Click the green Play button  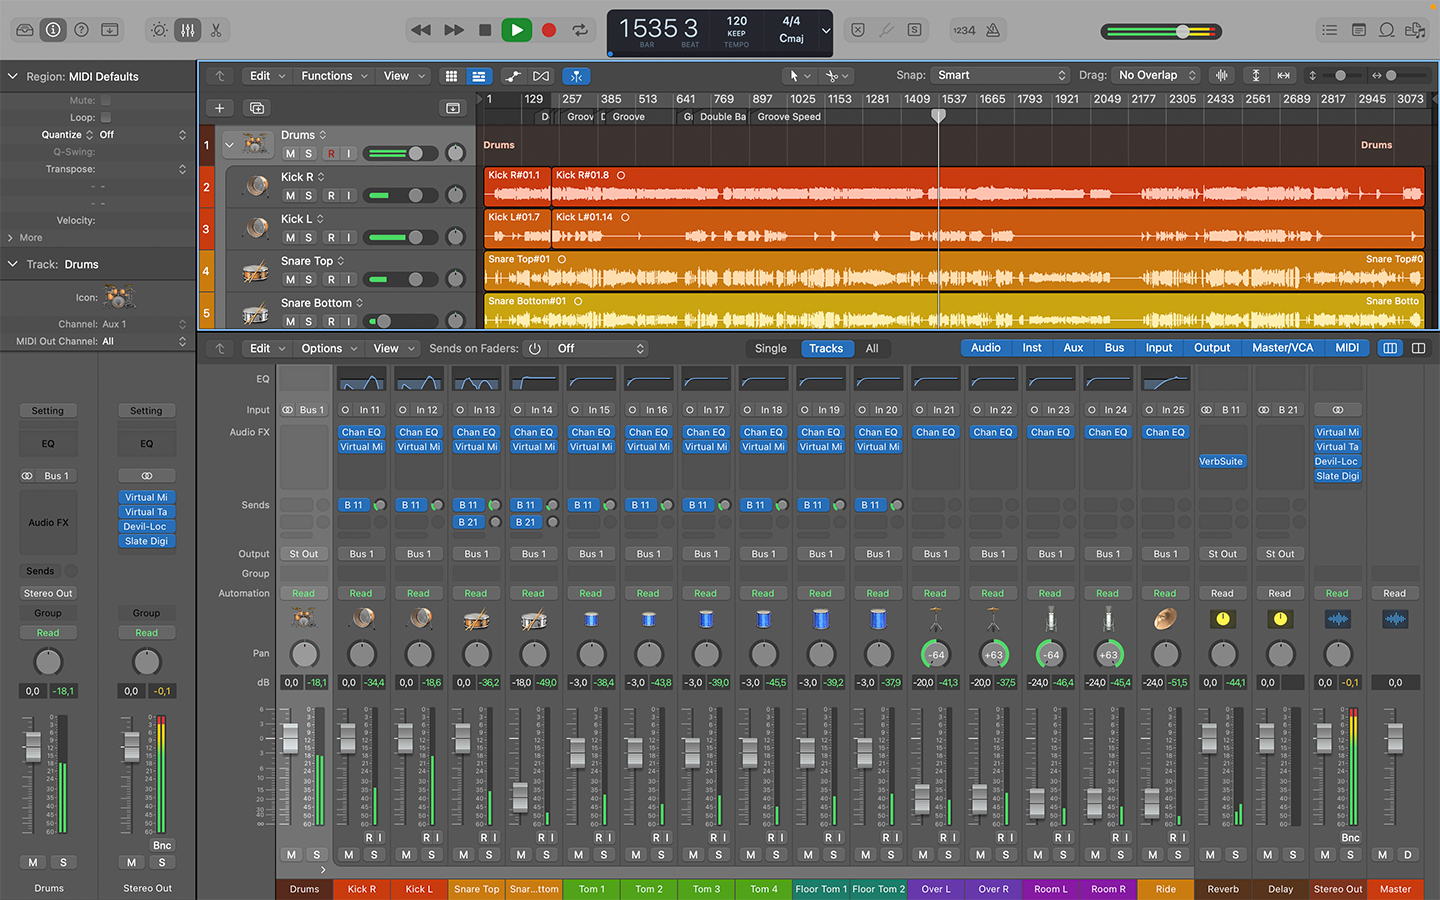(516, 30)
